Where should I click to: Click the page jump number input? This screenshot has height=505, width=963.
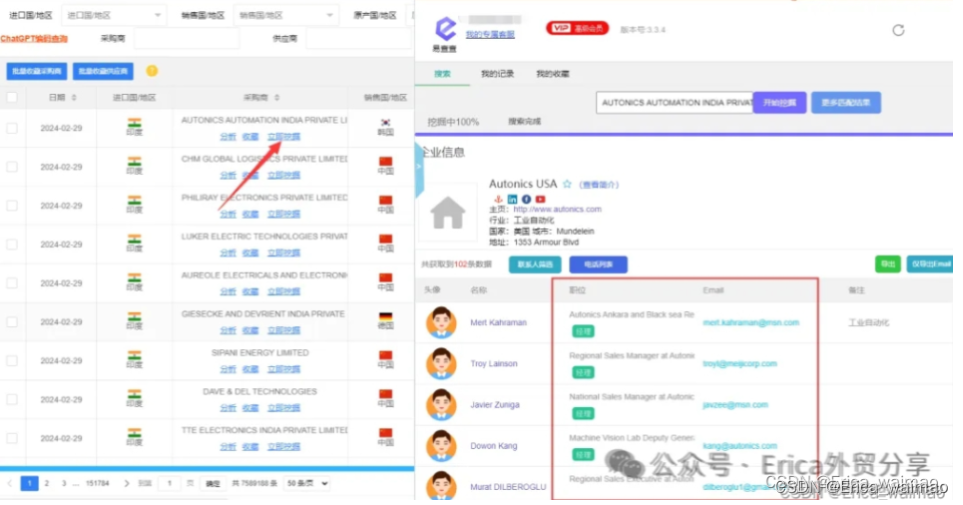[170, 483]
